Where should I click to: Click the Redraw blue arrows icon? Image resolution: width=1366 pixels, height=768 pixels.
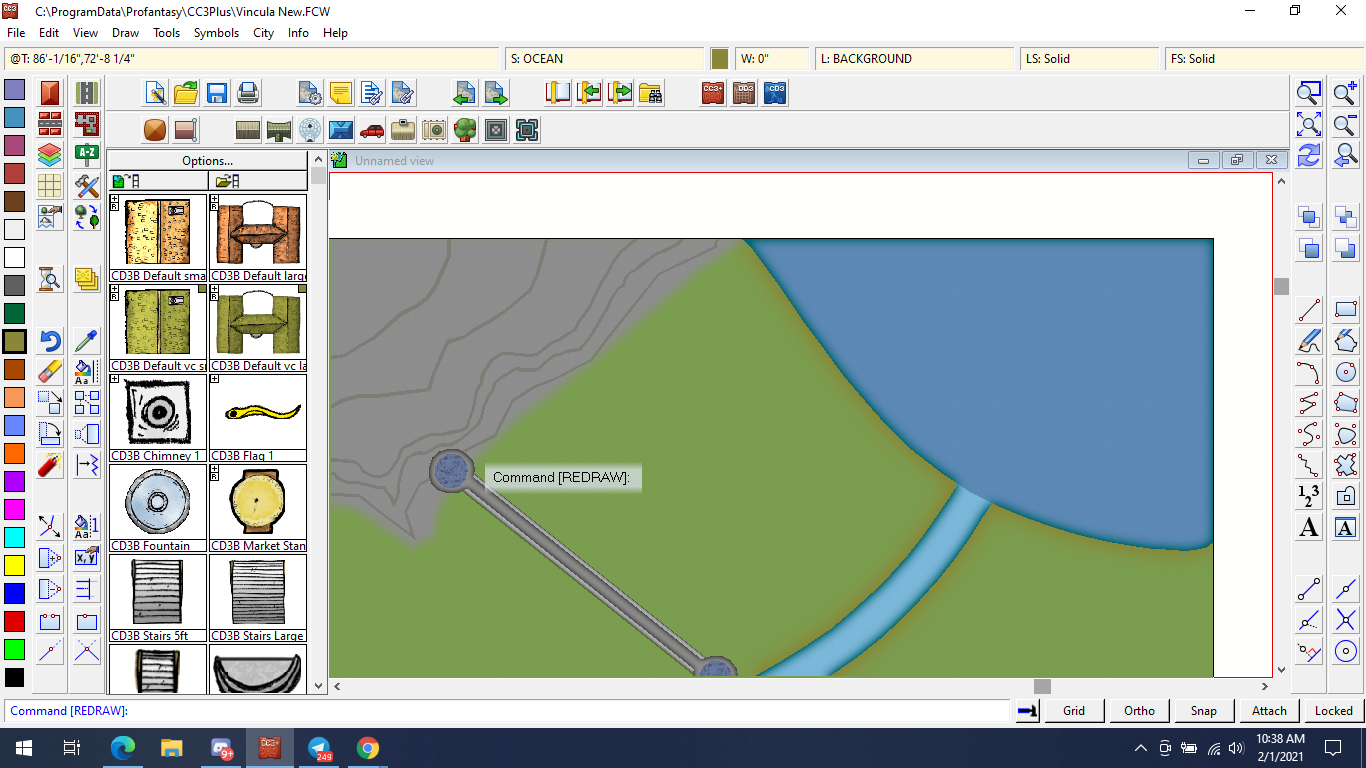[1309, 156]
